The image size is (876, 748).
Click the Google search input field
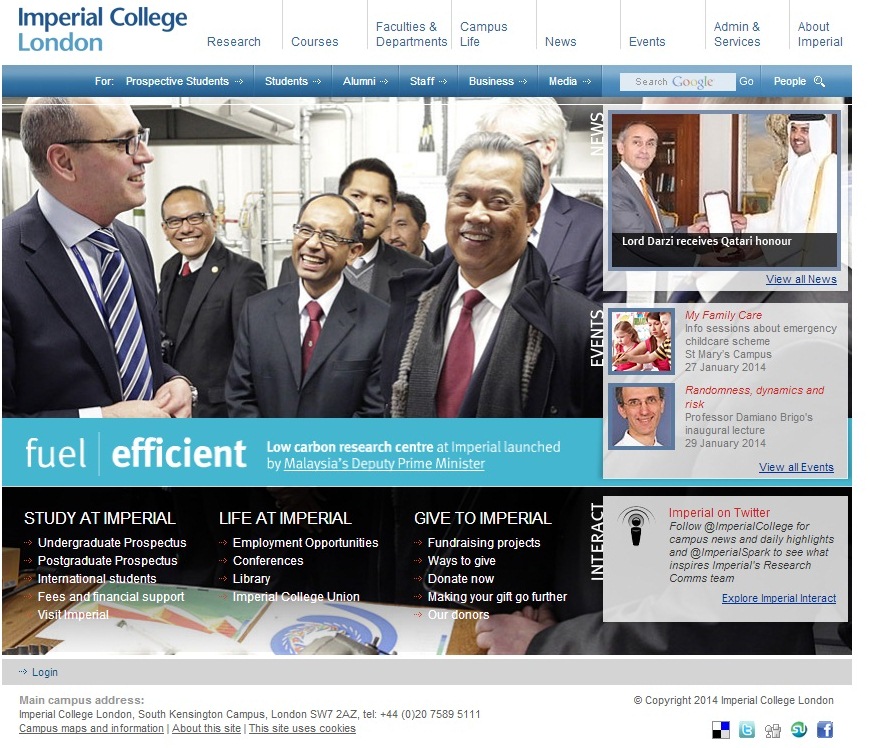pos(678,82)
